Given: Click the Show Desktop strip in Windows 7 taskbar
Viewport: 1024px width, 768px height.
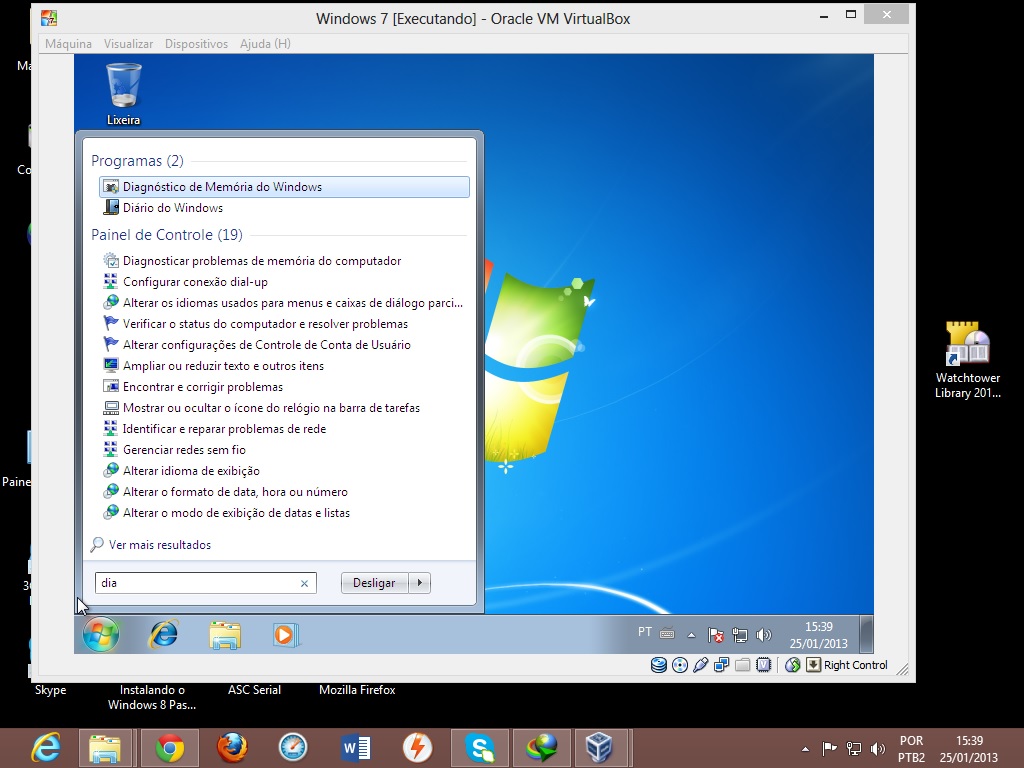Looking at the screenshot, I should pyautogui.click(x=867, y=634).
